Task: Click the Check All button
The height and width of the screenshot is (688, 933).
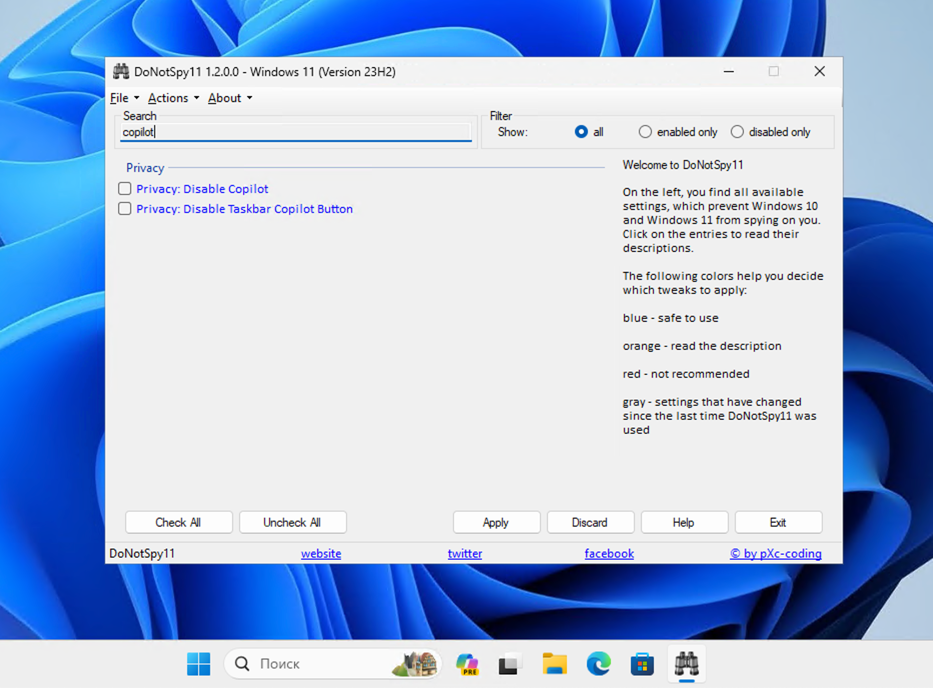Action: [178, 523]
